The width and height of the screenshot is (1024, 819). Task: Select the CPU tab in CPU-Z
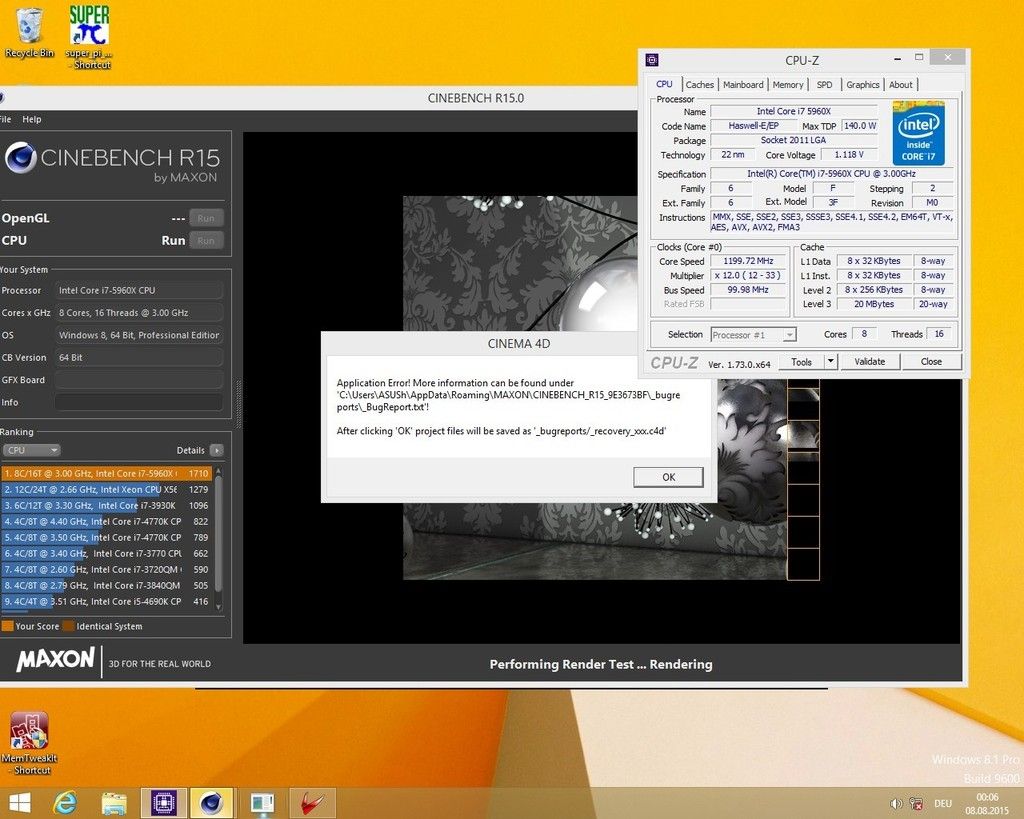(664, 84)
